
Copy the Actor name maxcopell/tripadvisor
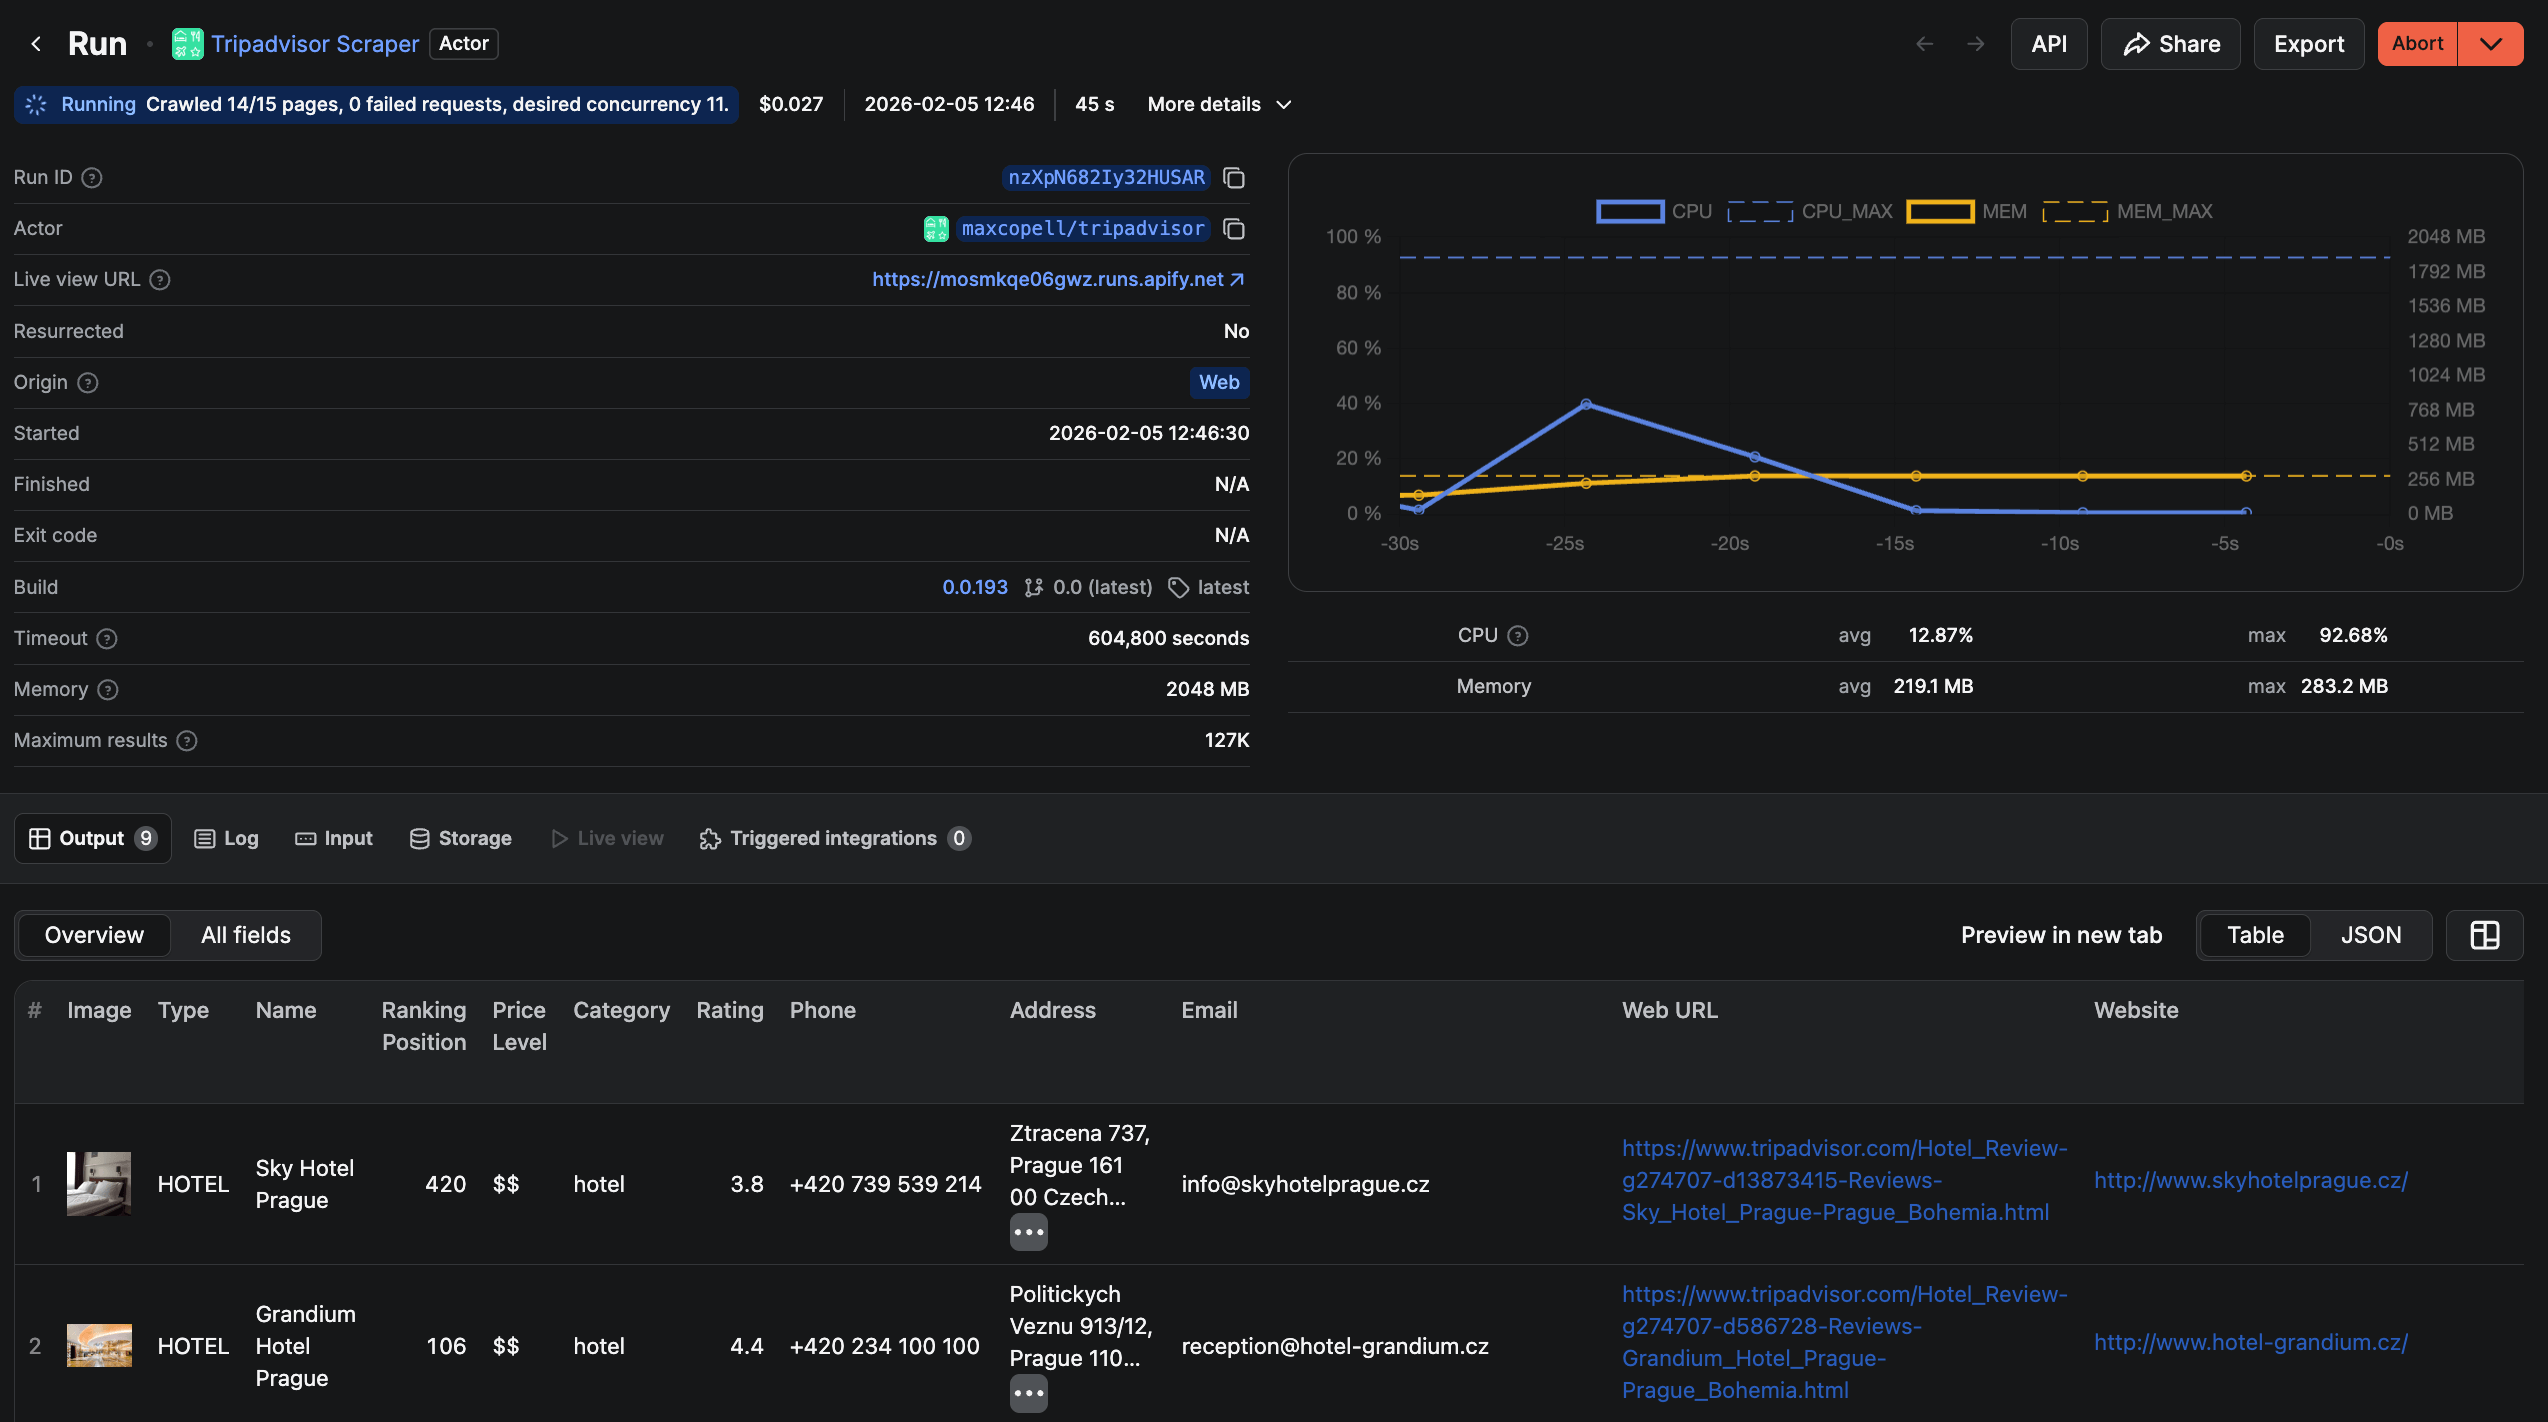pos(1234,229)
